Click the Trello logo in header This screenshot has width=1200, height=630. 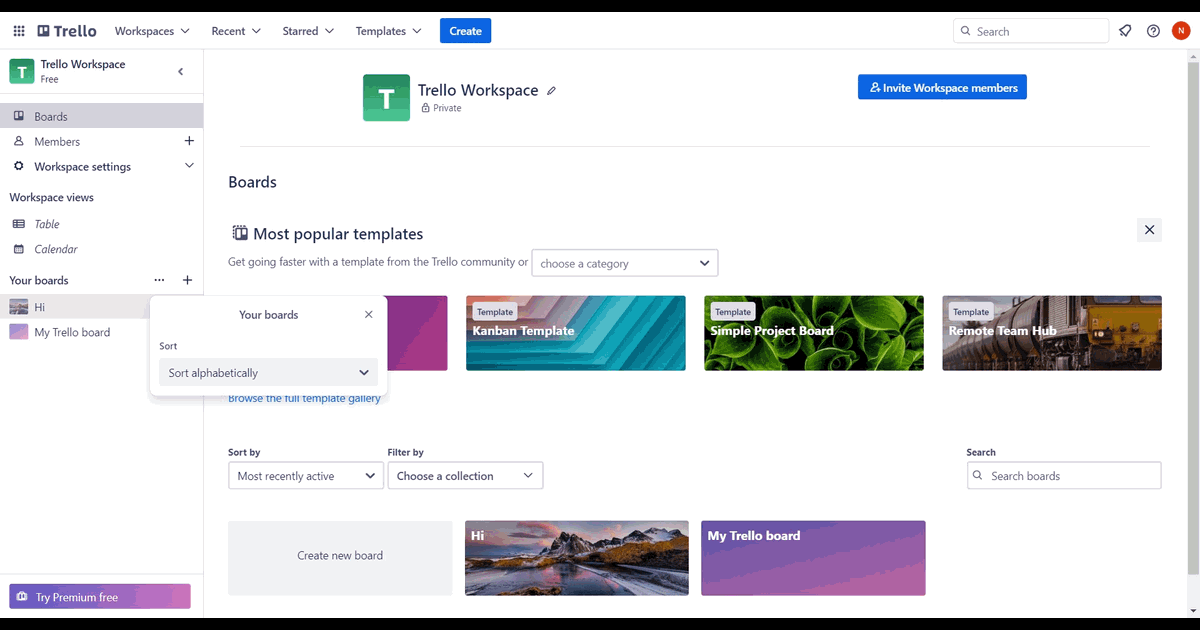(67, 31)
